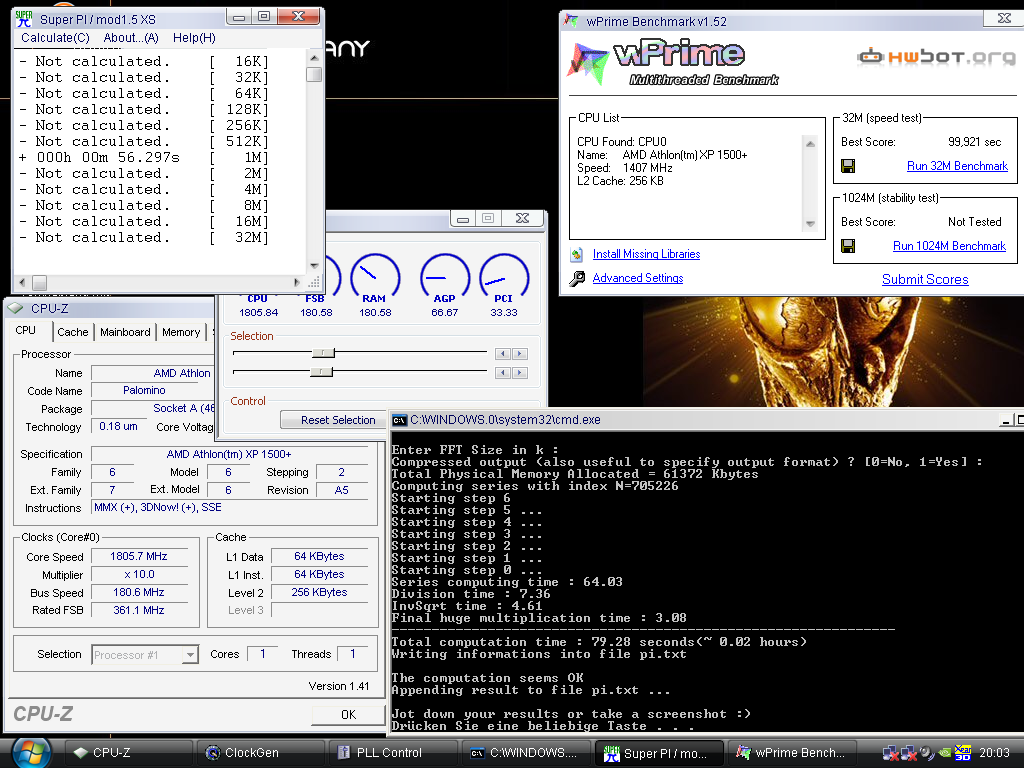Click the wPrime title bar icon
This screenshot has width=1024, height=768.
point(571,21)
